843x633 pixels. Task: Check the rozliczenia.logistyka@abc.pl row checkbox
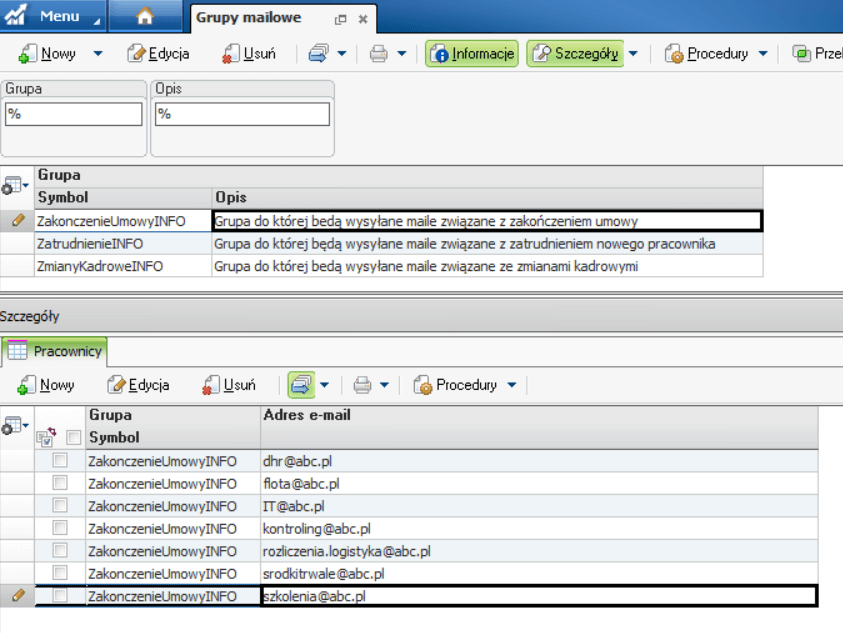pyautogui.click(x=60, y=550)
